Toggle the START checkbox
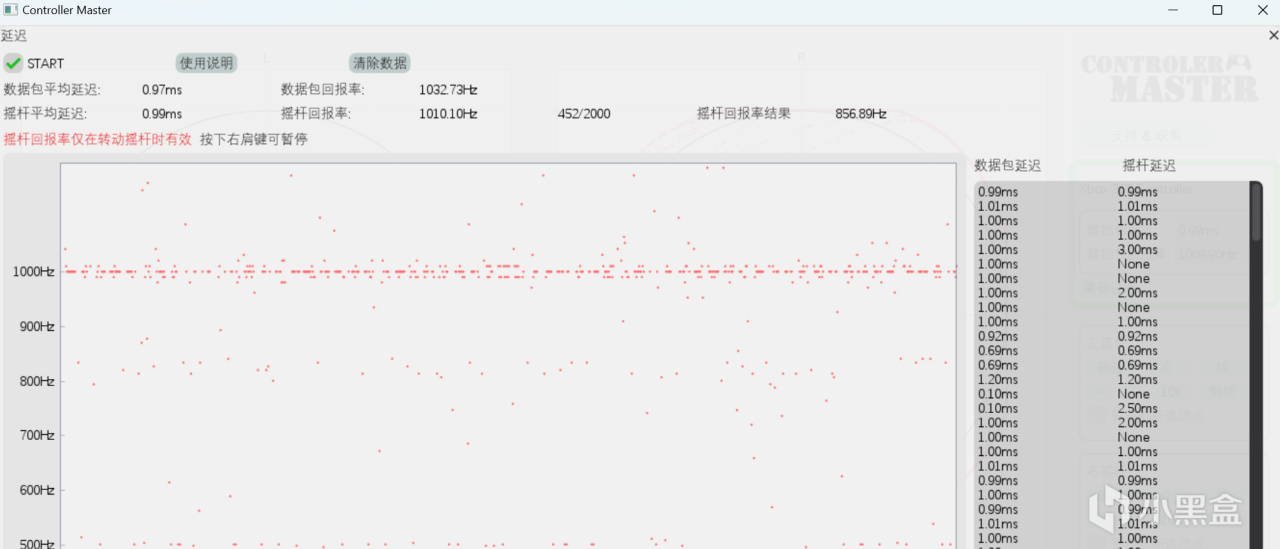Screen dimensions: 1280x549 coord(13,63)
